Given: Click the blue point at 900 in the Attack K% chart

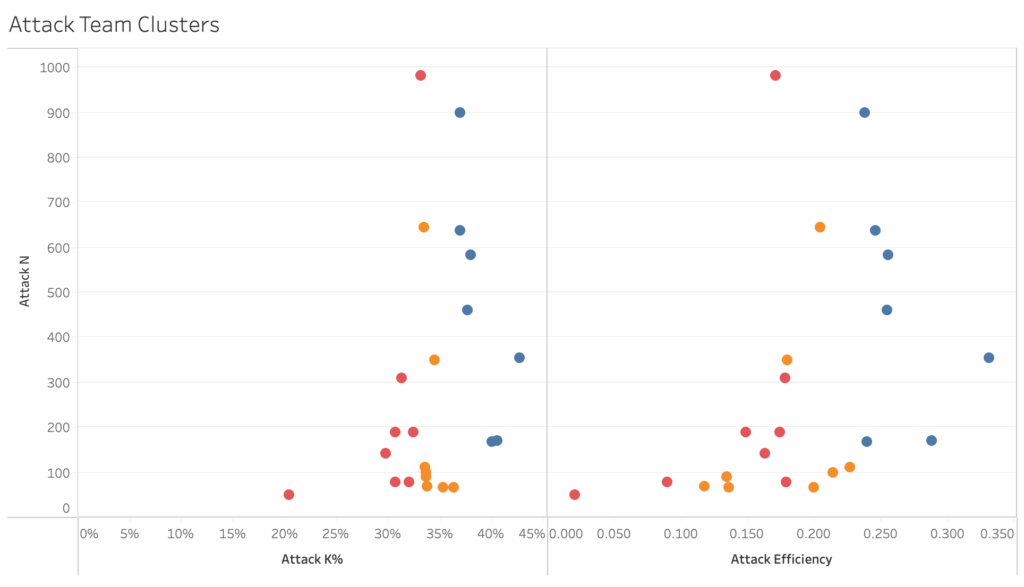Looking at the screenshot, I should click(460, 113).
